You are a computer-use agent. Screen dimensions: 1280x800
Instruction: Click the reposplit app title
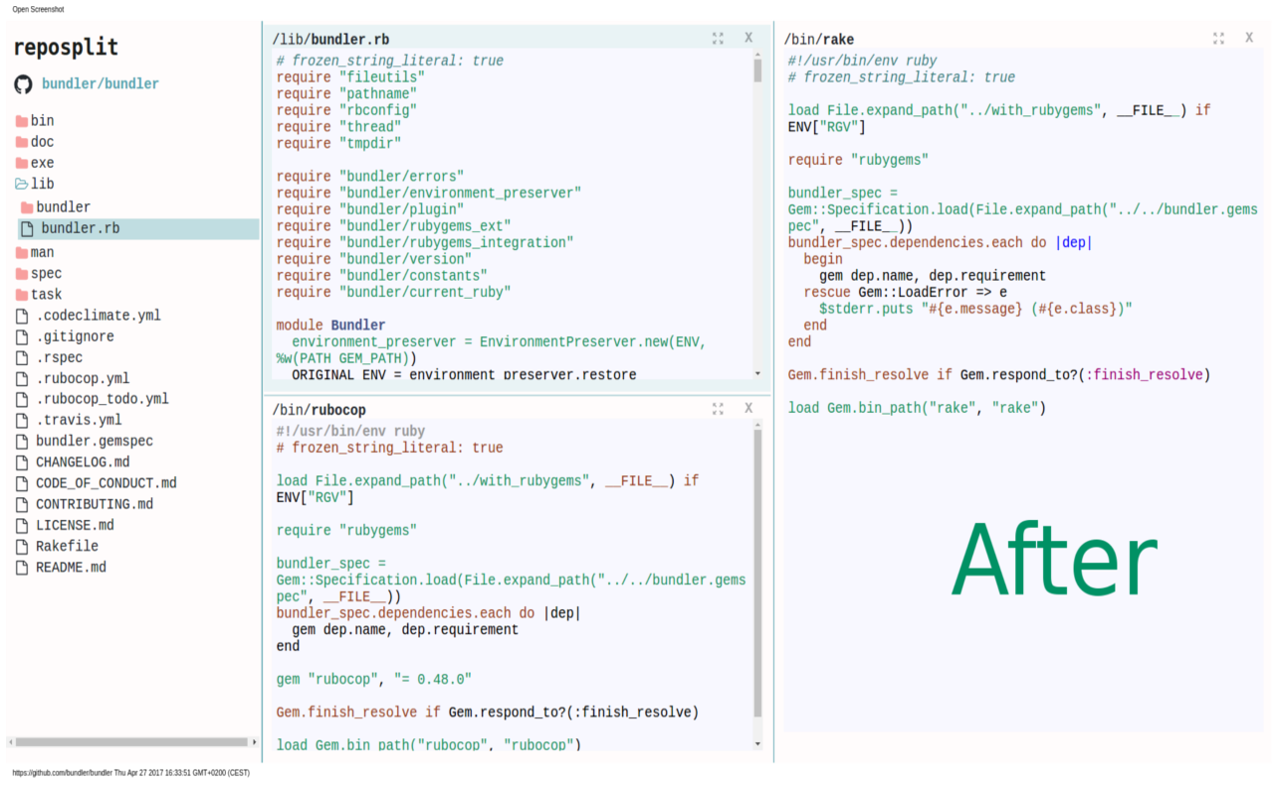[66, 47]
